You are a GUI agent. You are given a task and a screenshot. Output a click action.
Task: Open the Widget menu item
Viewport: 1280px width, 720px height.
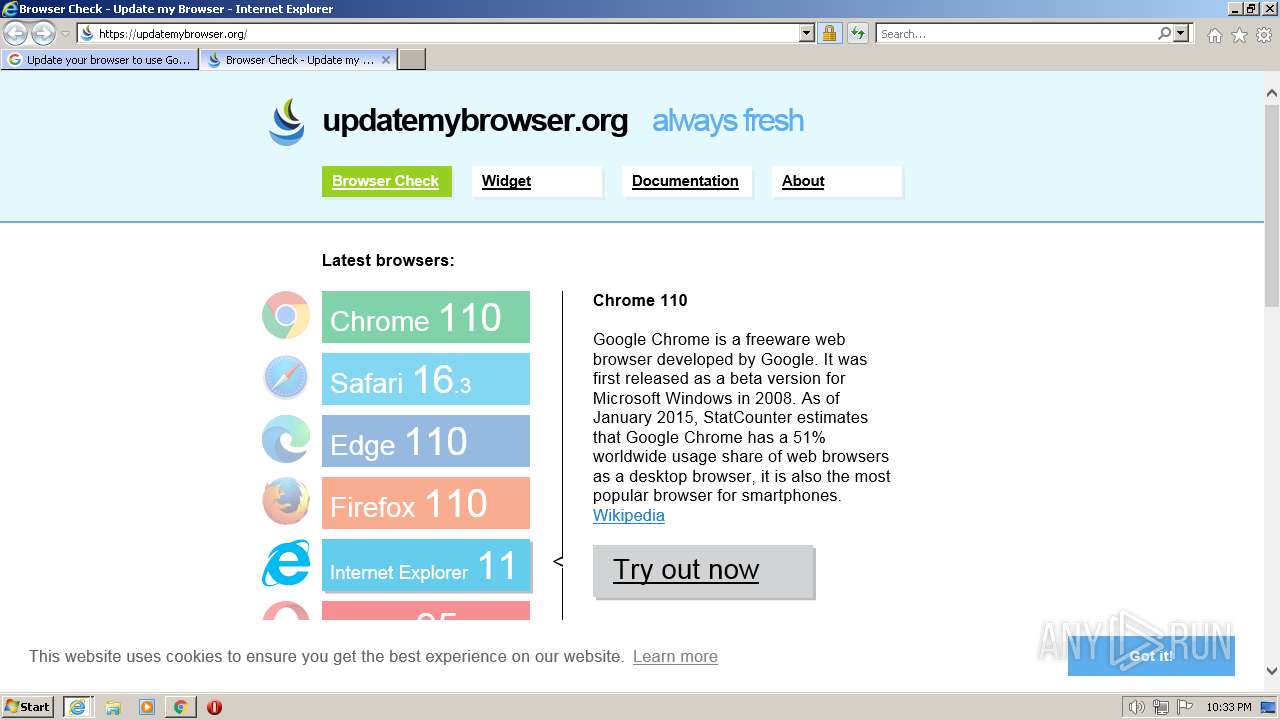click(537, 181)
